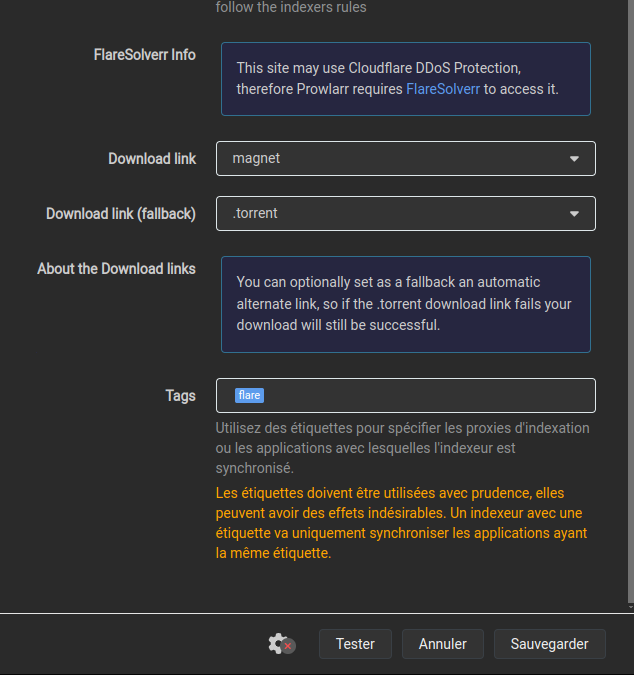This screenshot has height=675, width=634.
Task: Expand the .torrent fallback dropdown
Action: (x=405, y=214)
